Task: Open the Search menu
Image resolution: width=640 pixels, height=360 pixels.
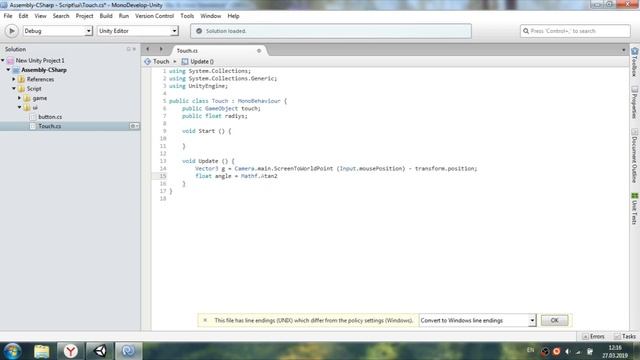Action: [x=61, y=16]
